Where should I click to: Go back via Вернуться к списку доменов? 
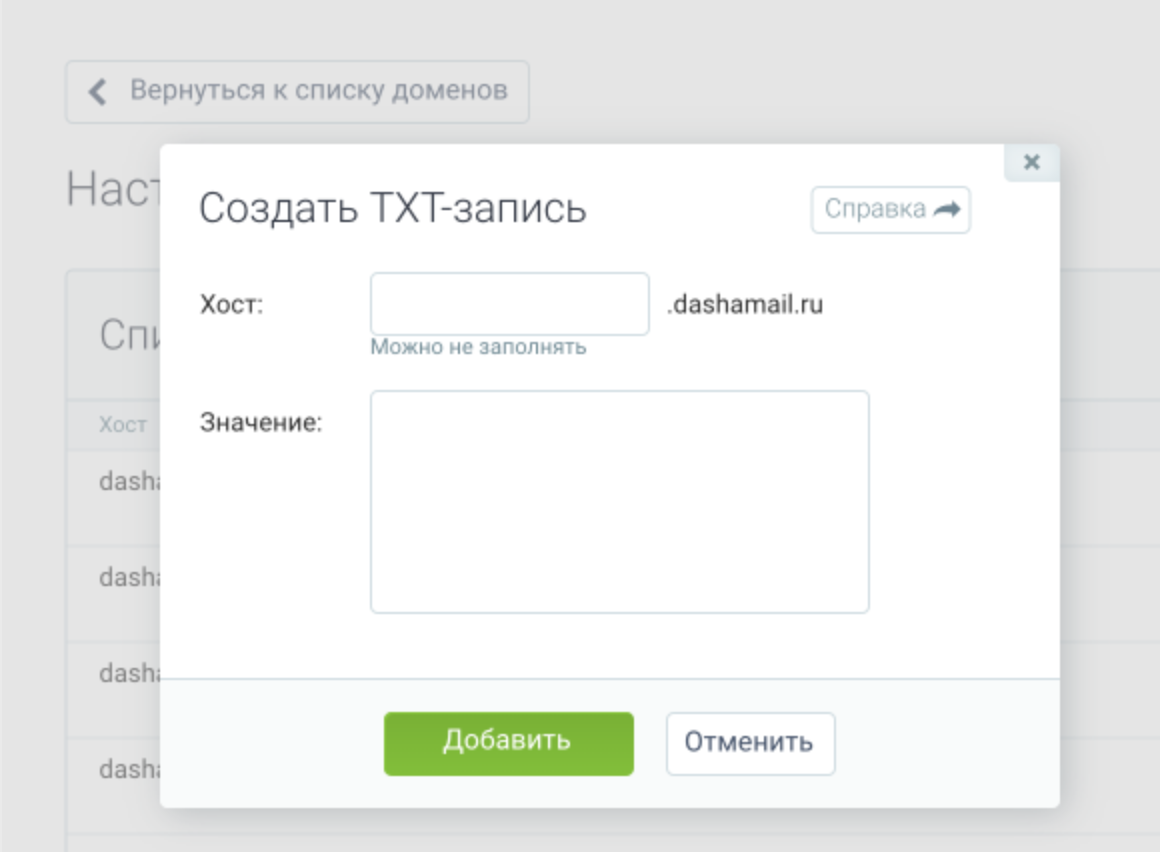(297, 92)
